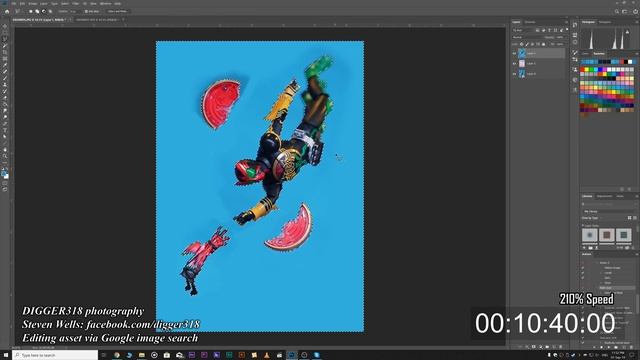Screen dimensions: 640x360
Task: Choose Add to selection mode icon
Action: [37, 11]
